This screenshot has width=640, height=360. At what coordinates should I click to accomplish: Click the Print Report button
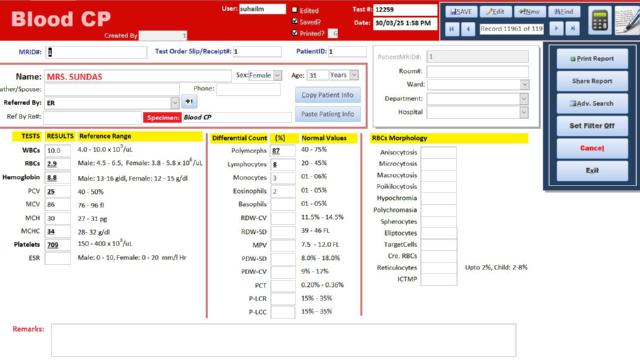click(592, 59)
